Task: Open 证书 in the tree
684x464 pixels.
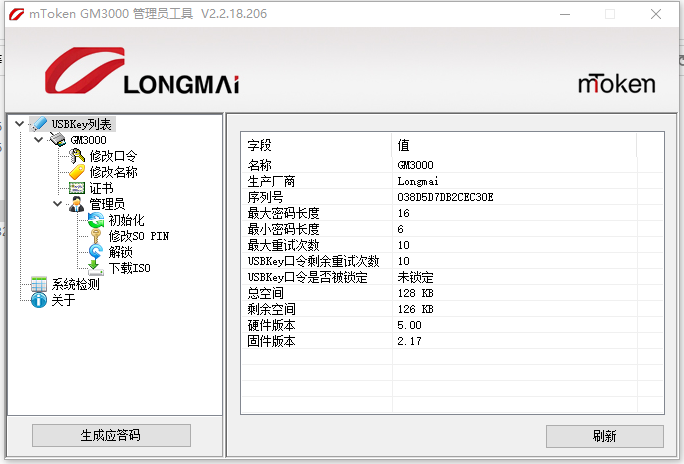Action: tap(102, 188)
